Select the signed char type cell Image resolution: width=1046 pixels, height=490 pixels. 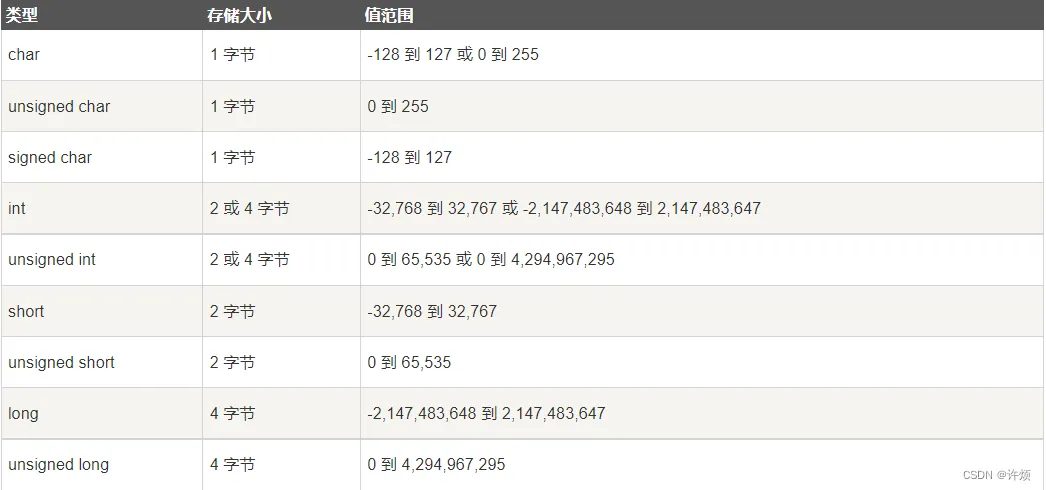50,158
